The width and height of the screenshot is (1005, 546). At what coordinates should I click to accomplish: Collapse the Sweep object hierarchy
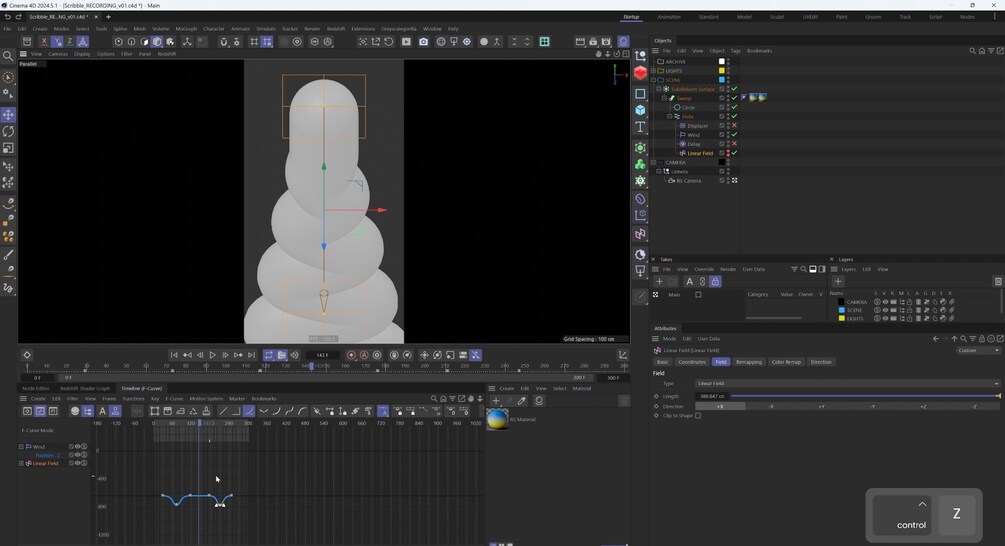click(664, 98)
